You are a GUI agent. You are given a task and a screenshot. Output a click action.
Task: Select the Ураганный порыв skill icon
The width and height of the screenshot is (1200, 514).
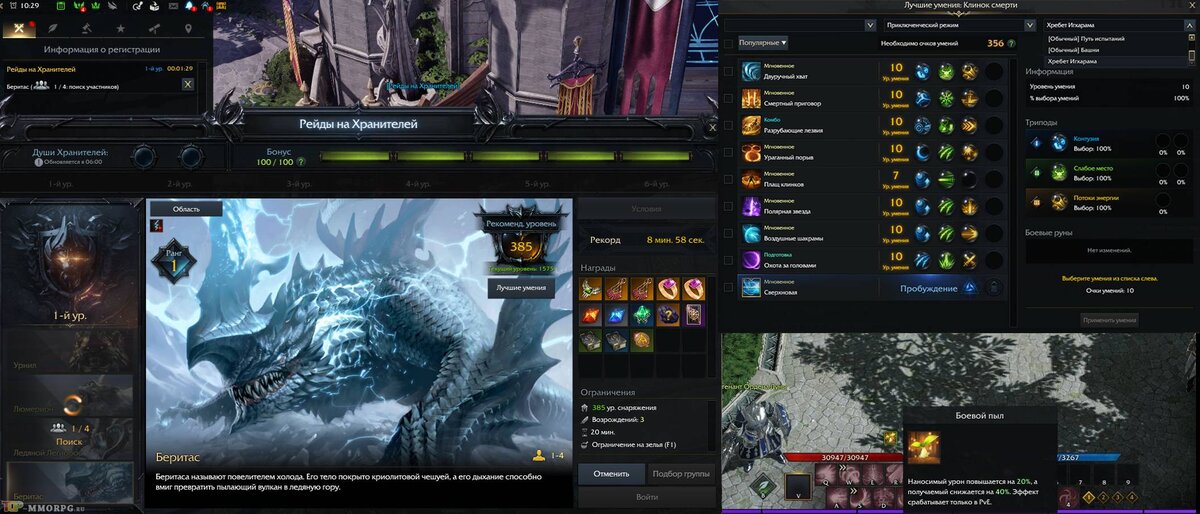pos(751,152)
